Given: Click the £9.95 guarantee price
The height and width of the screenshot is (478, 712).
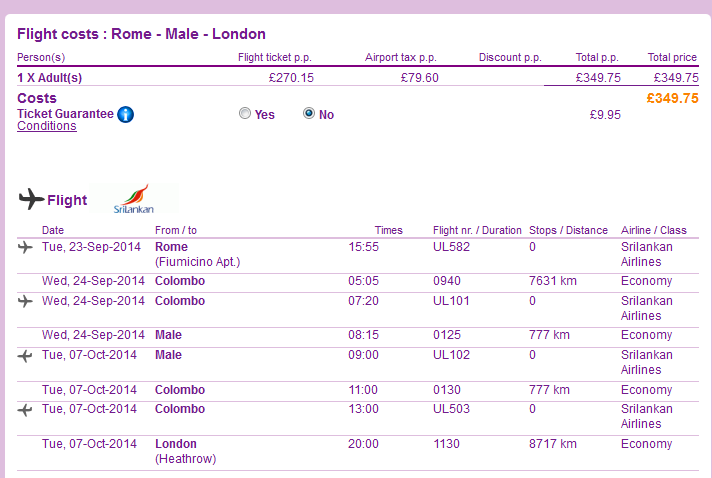Looking at the screenshot, I should click(605, 115).
